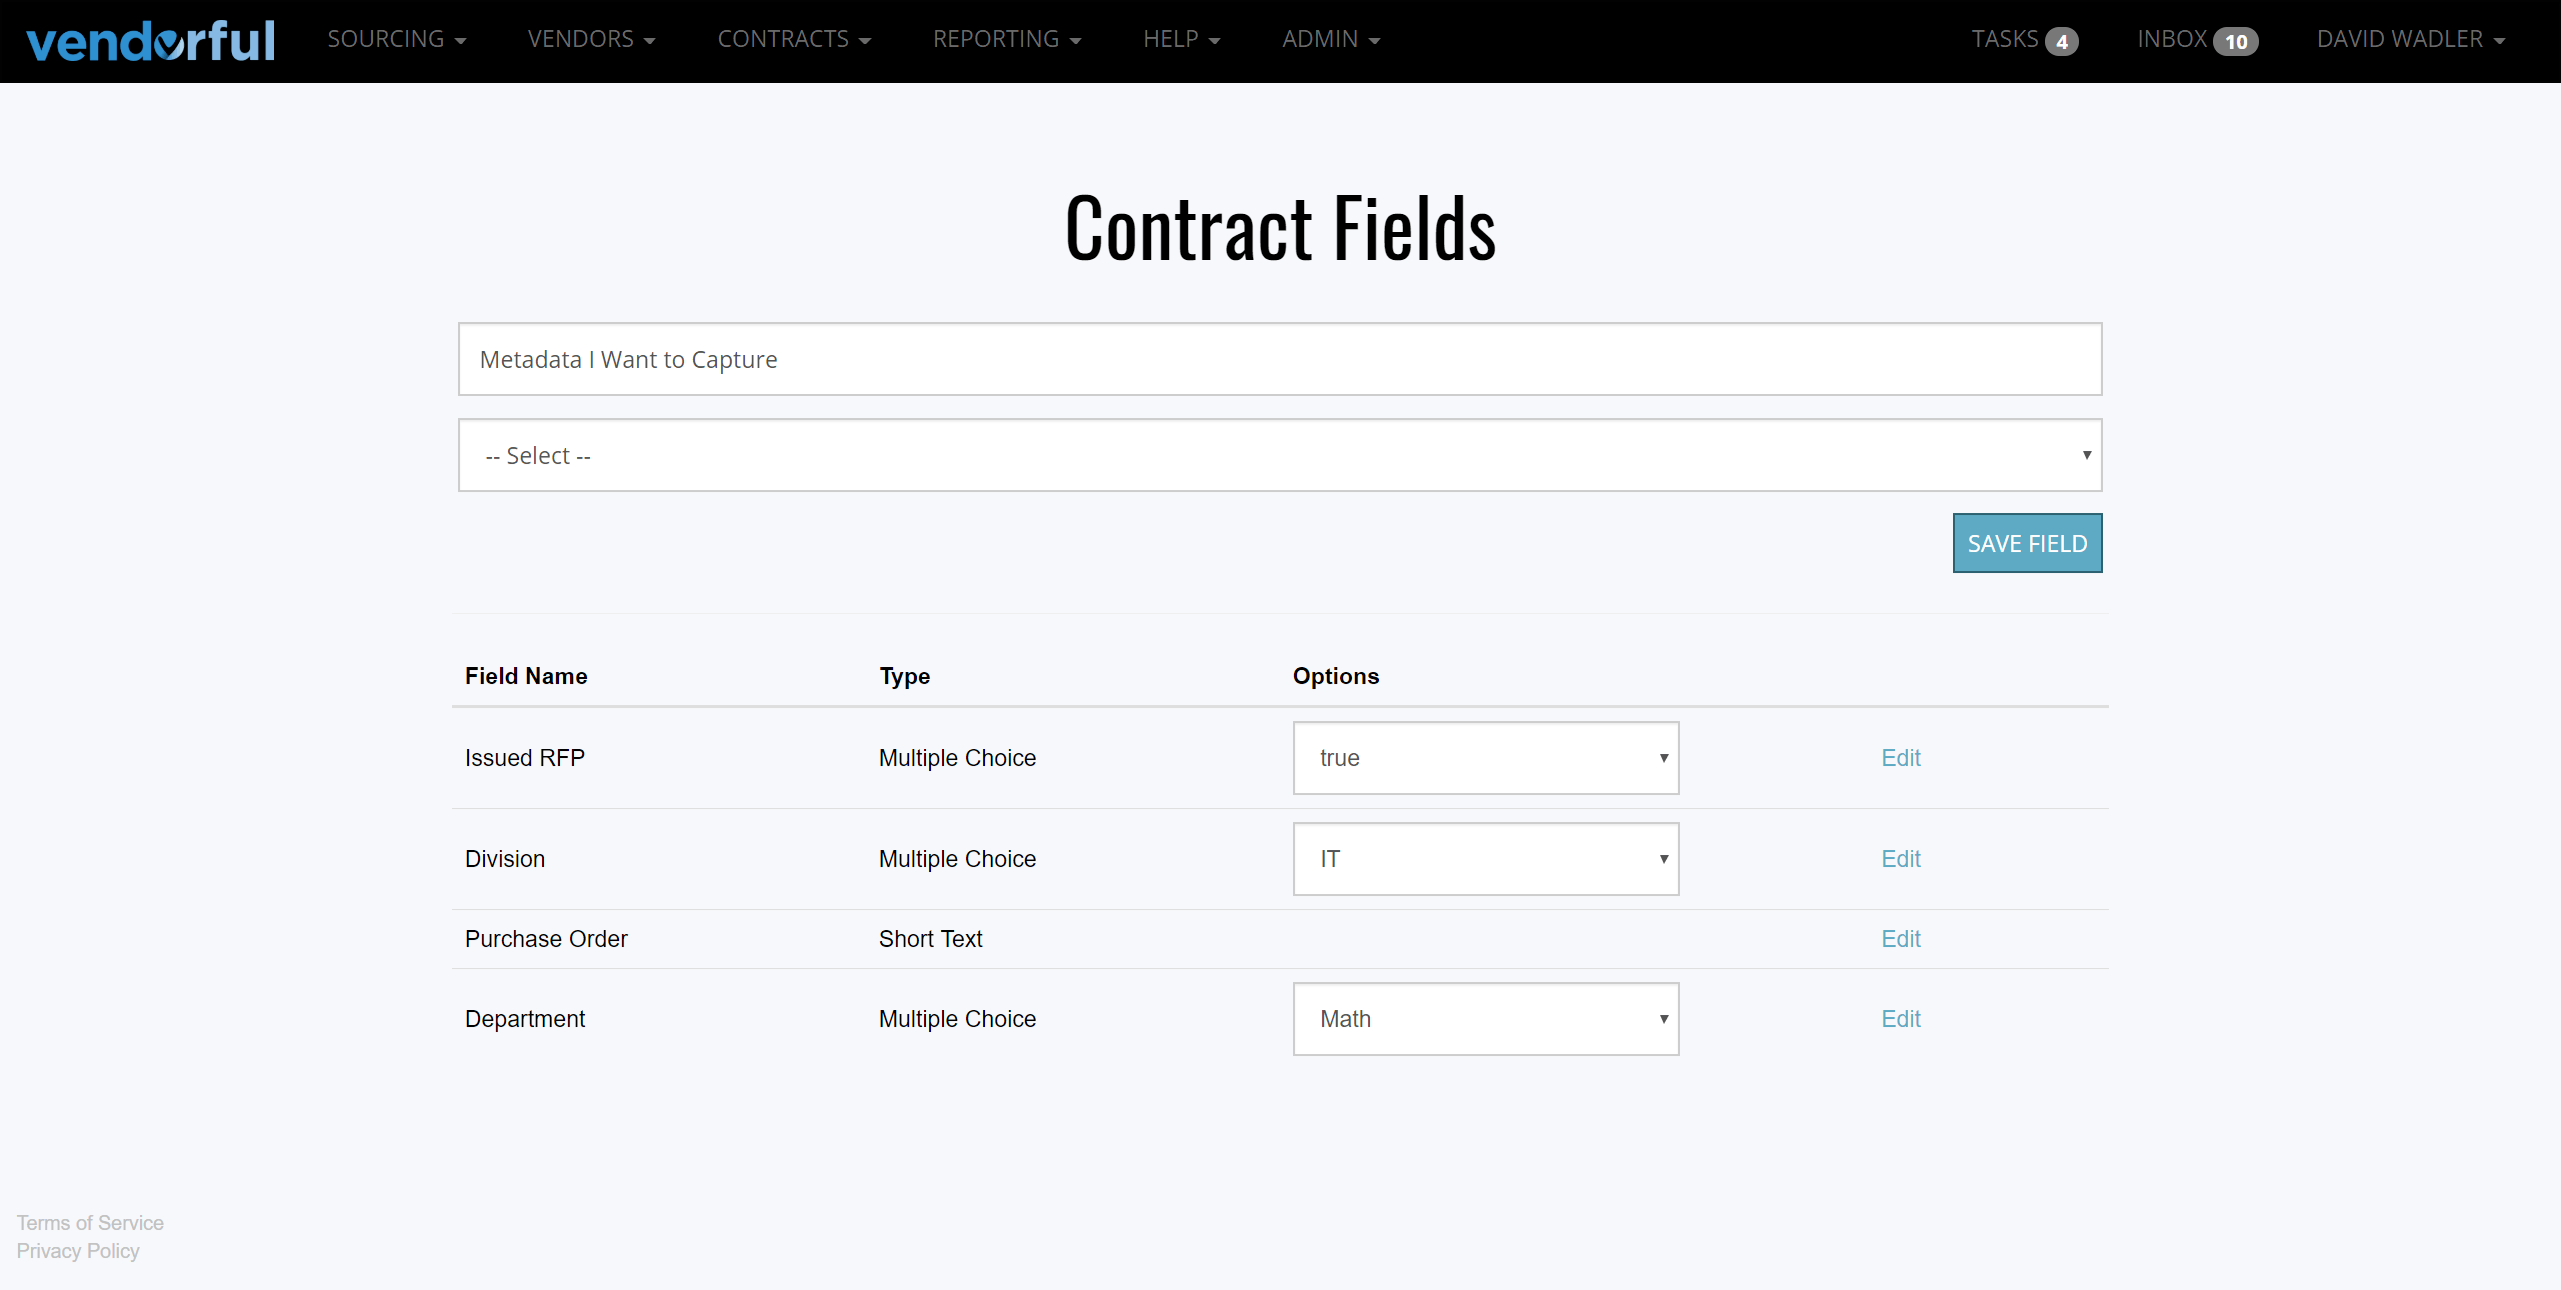
Task: Open the REPORTING menu
Action: coord(1007,40)
